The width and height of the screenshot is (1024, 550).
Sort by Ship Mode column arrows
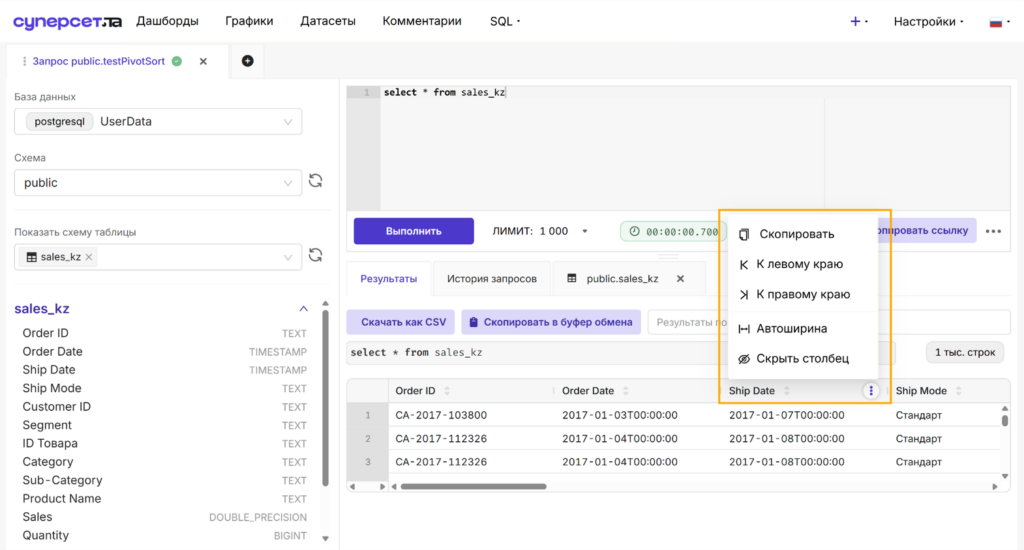click(x=959, y=391)
